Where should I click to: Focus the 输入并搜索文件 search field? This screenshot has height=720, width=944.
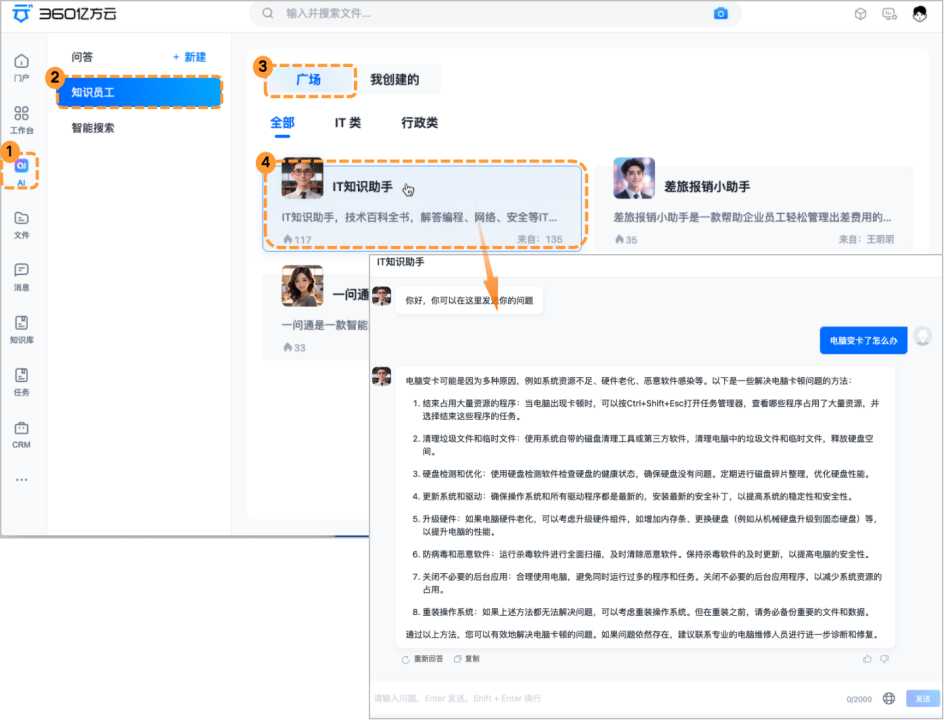pyautogui.click(x=495, y=13)
